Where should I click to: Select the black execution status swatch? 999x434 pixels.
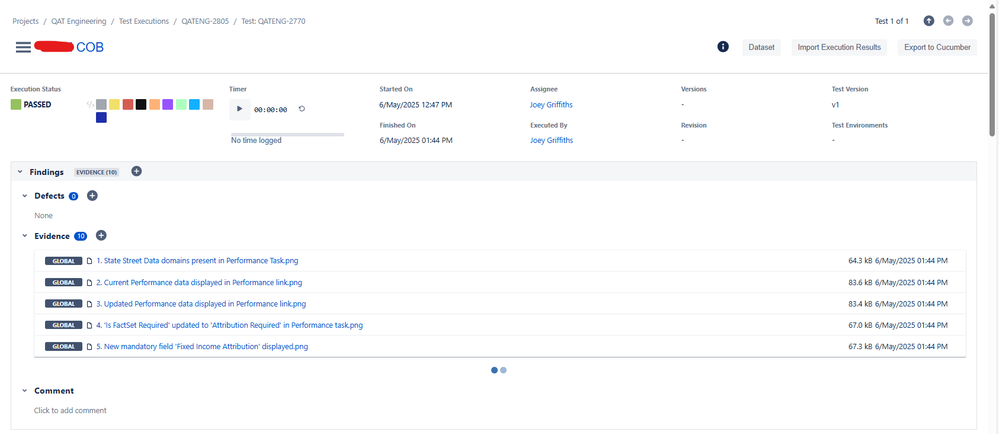(141, 105)
